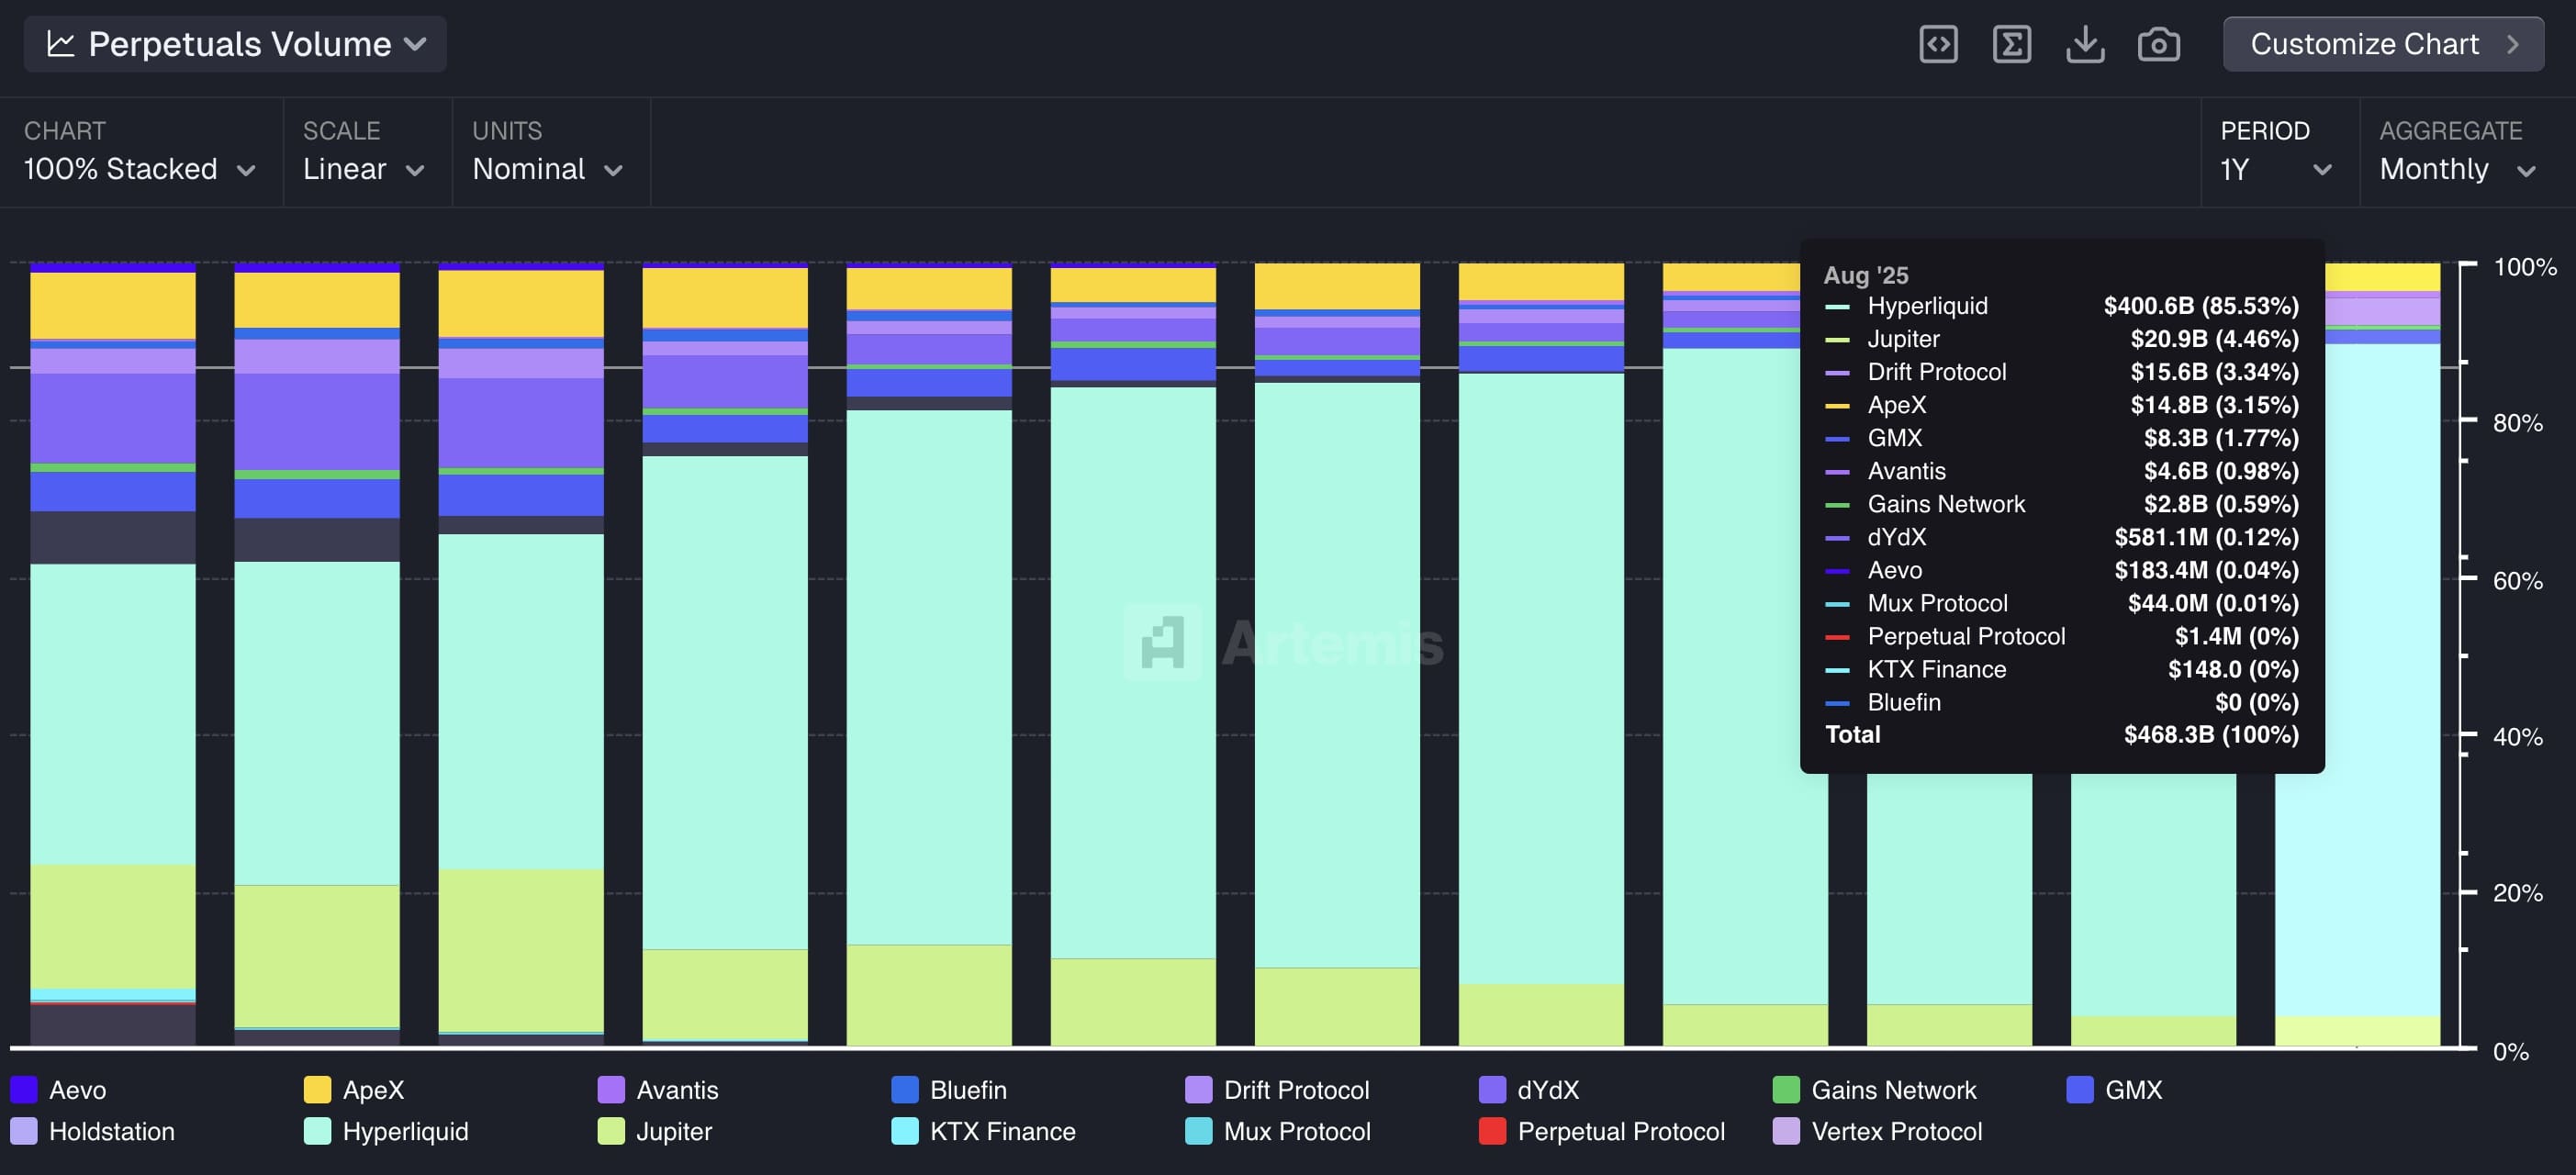
Task: Click the 40% y-axis label
Action: 2517,737
